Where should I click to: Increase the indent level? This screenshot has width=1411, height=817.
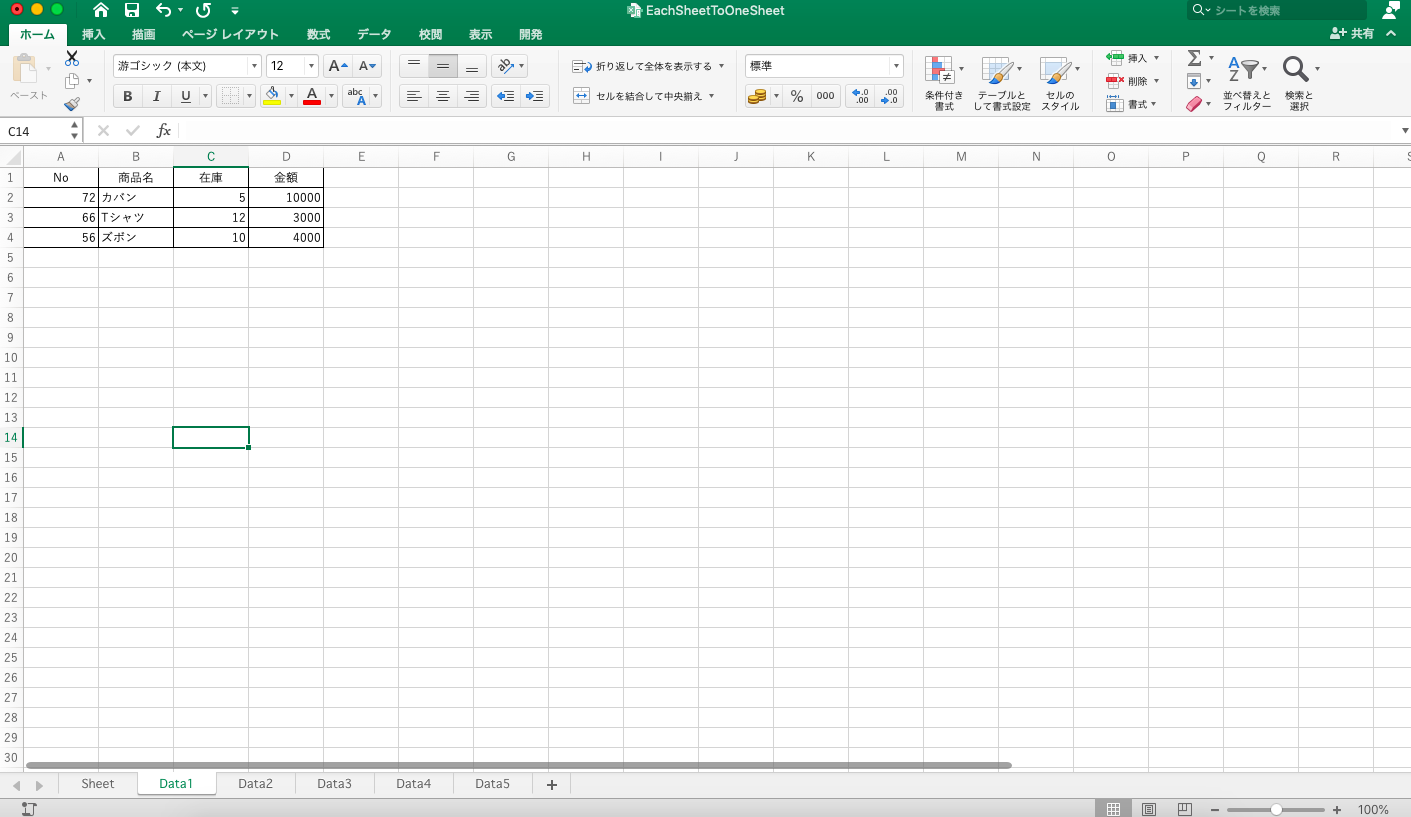535,96
